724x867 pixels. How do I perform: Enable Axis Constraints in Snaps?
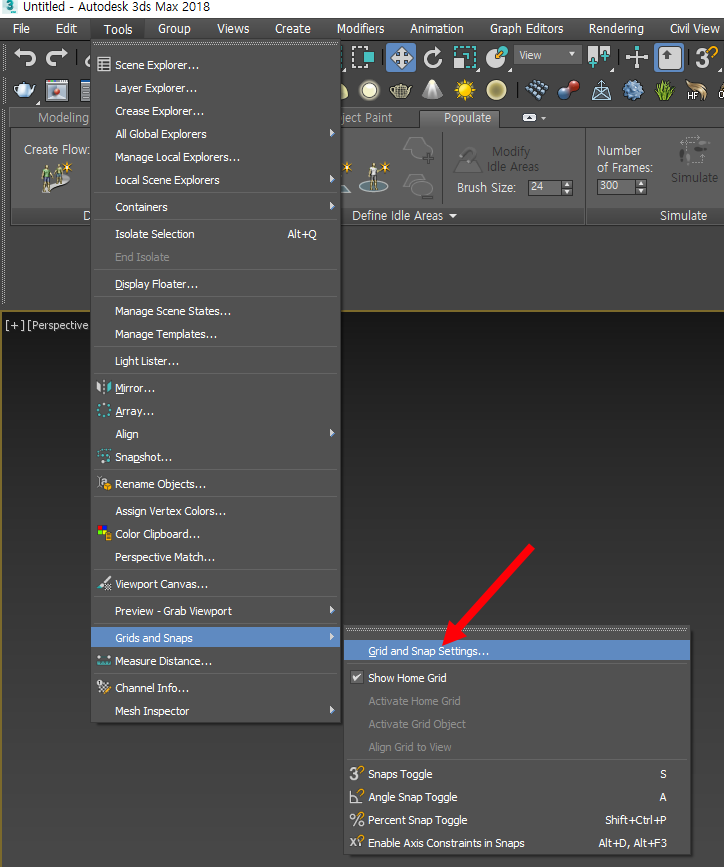517,843
